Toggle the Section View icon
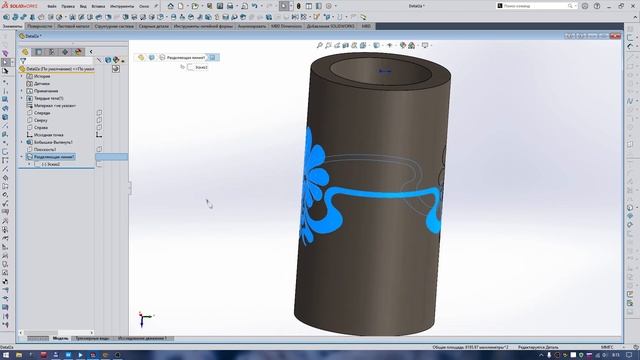 [345, 45]
